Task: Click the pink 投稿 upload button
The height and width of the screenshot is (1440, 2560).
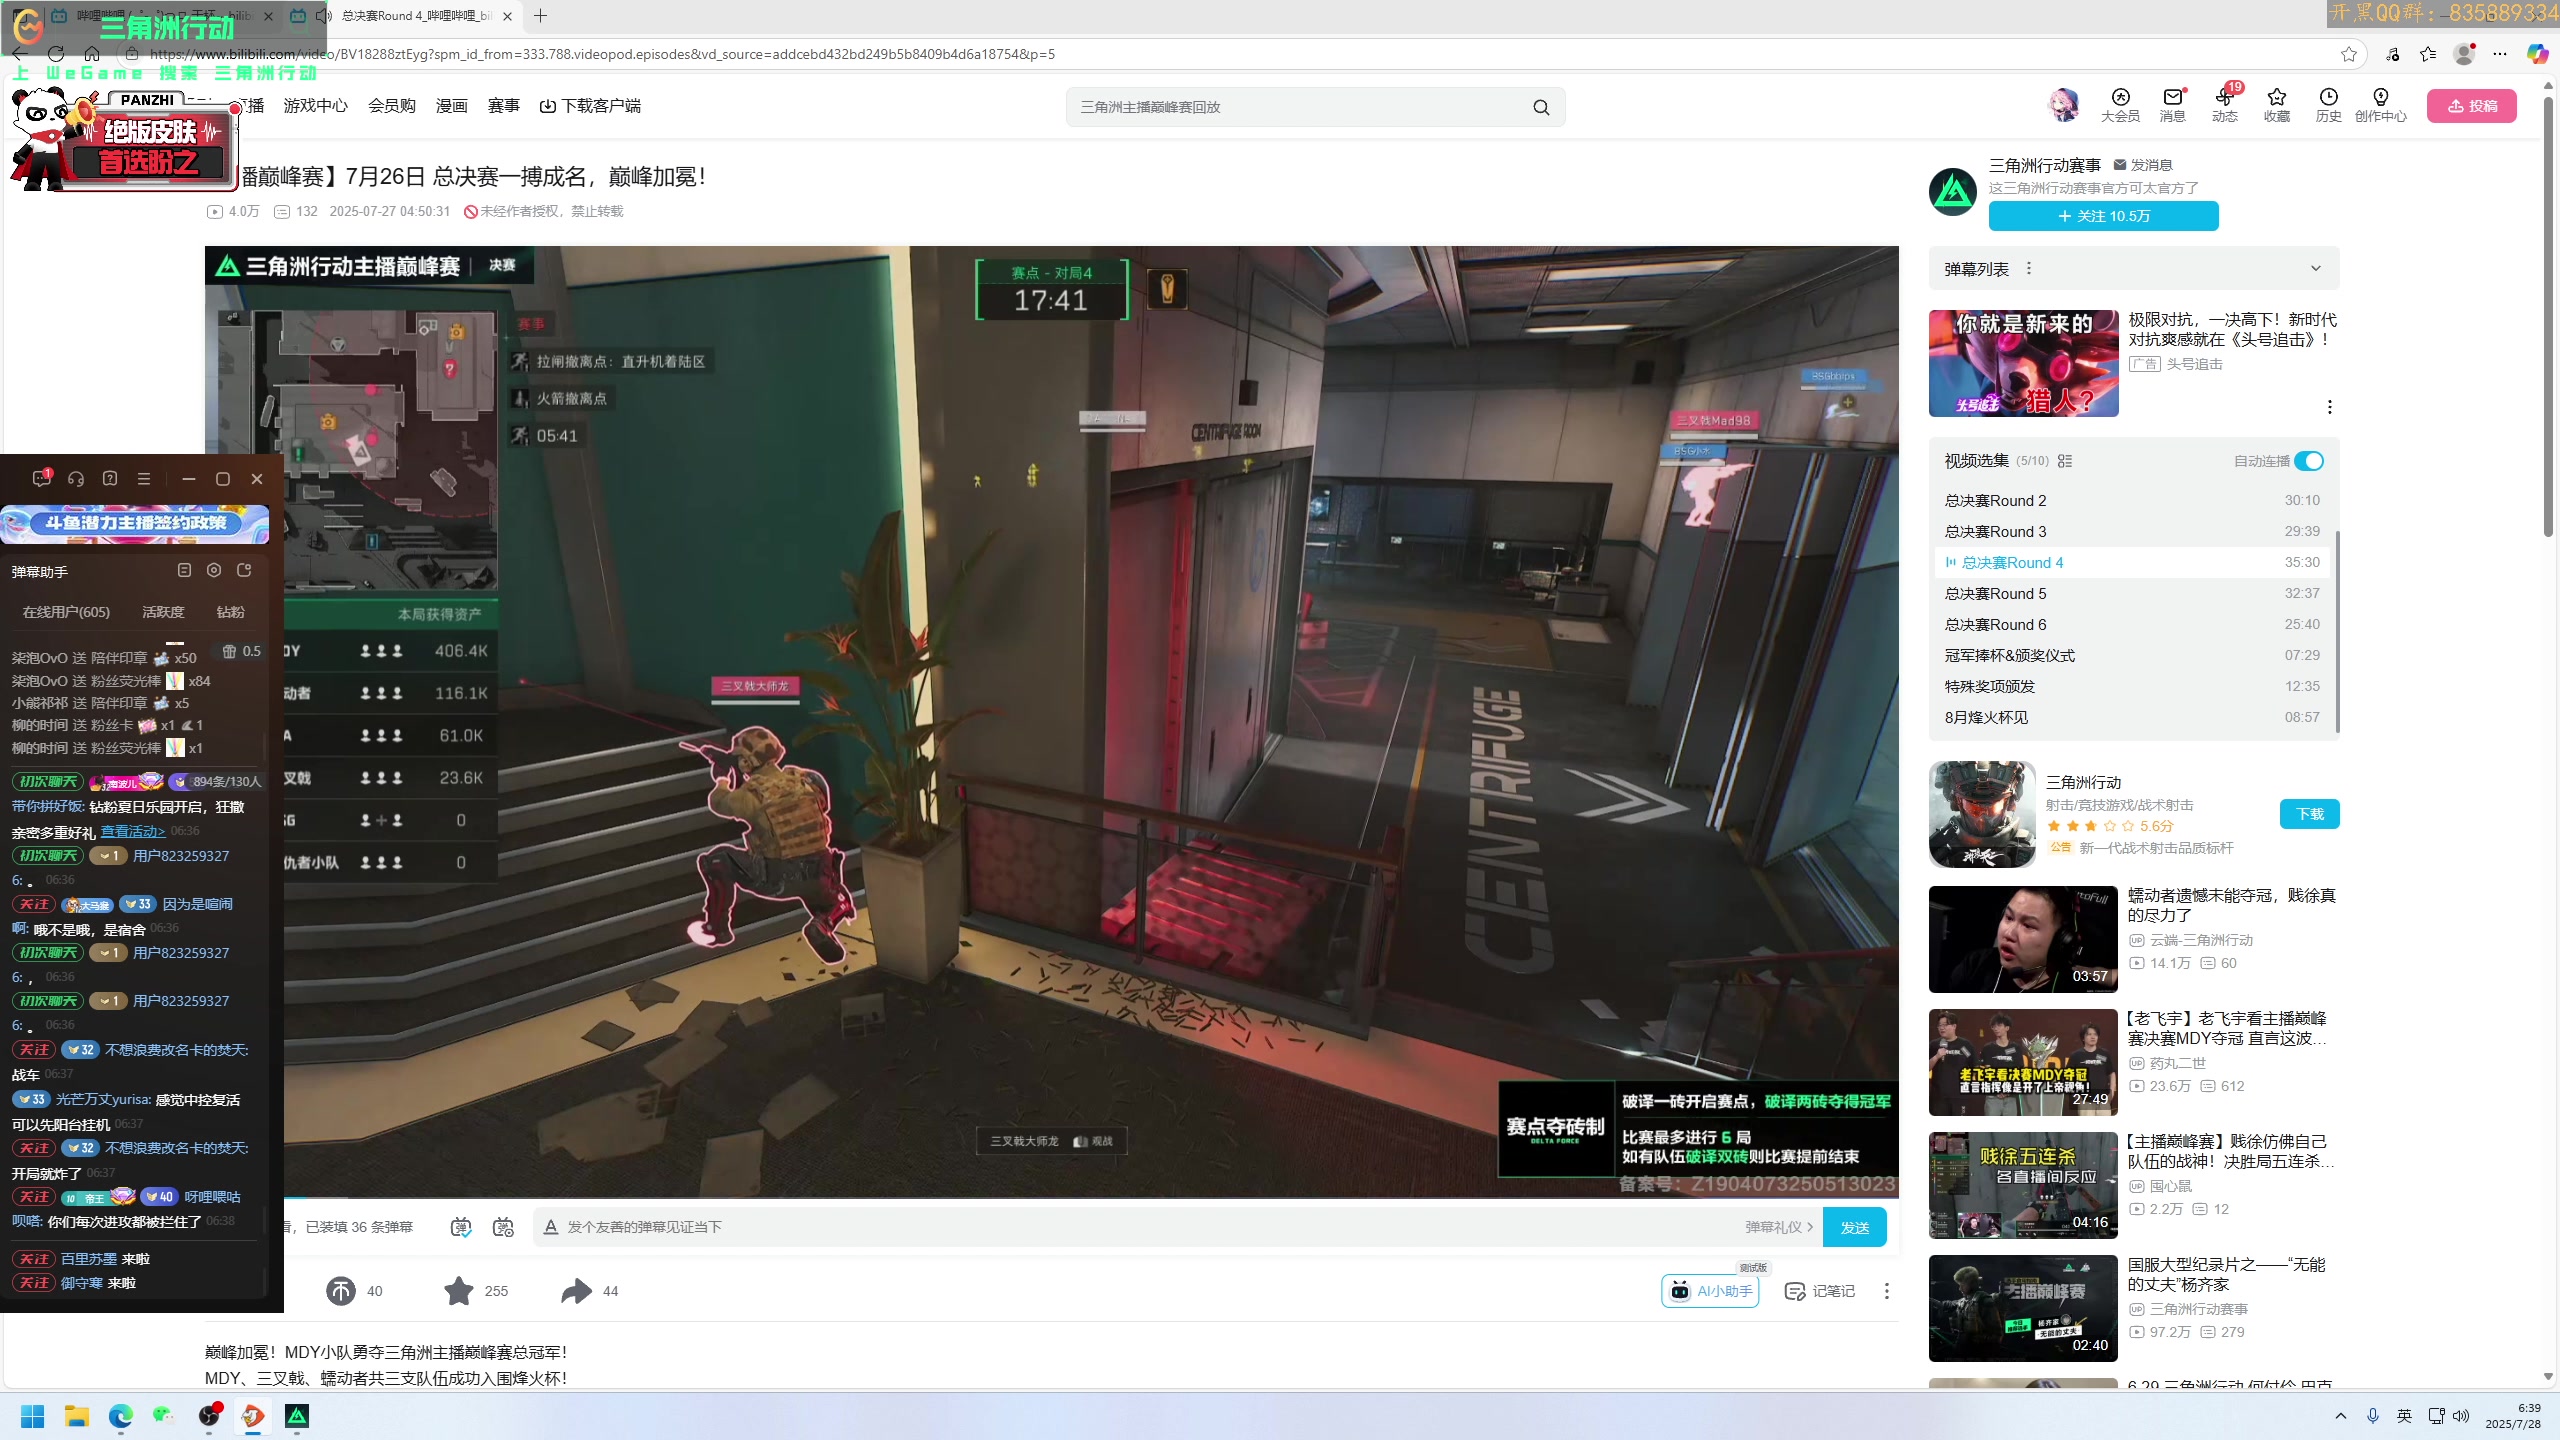Action: pos(2471,106)
